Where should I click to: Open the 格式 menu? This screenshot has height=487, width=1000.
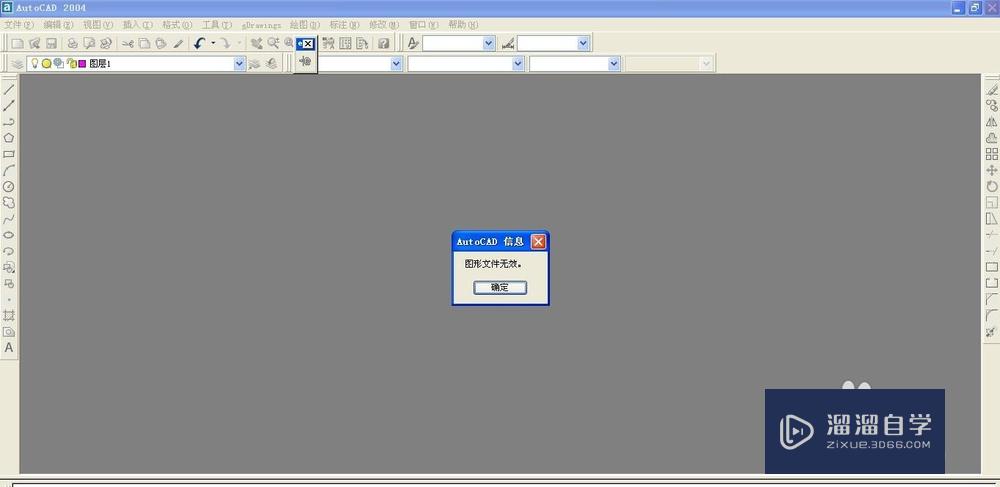(177, 25)
